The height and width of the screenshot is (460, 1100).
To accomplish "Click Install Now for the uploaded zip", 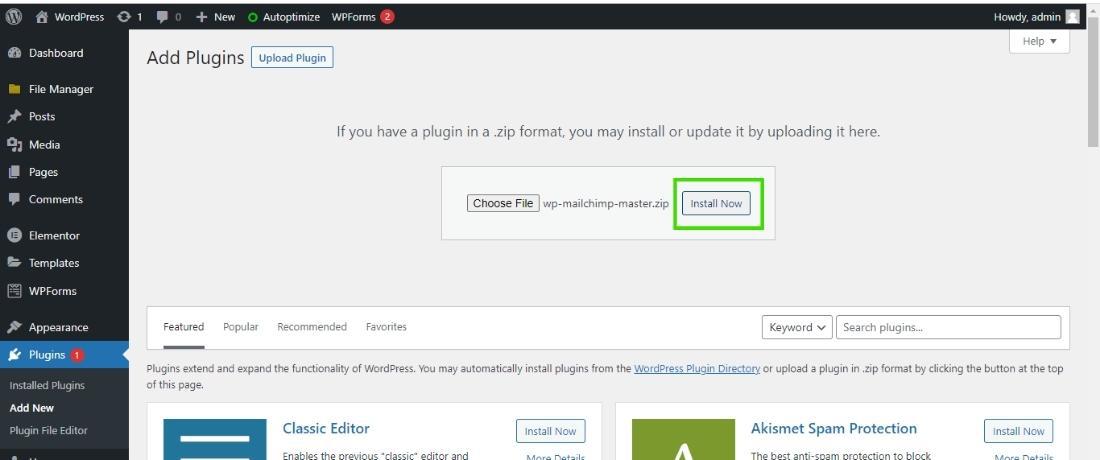I will [x=716, y=203].
